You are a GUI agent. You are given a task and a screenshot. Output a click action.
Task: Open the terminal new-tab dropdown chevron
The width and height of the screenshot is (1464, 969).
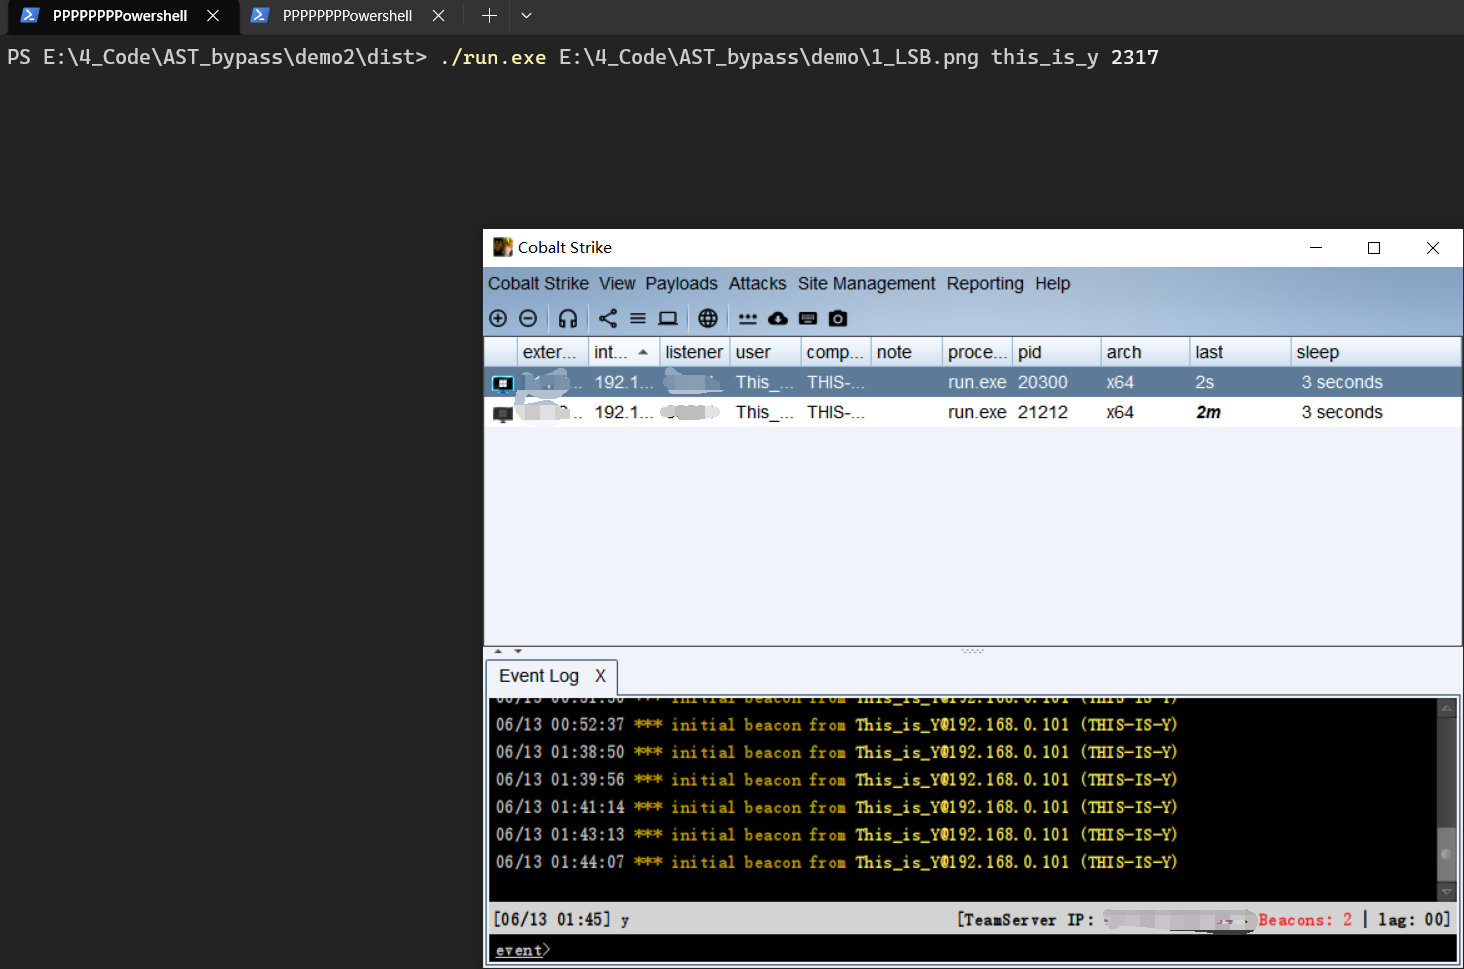526,16
